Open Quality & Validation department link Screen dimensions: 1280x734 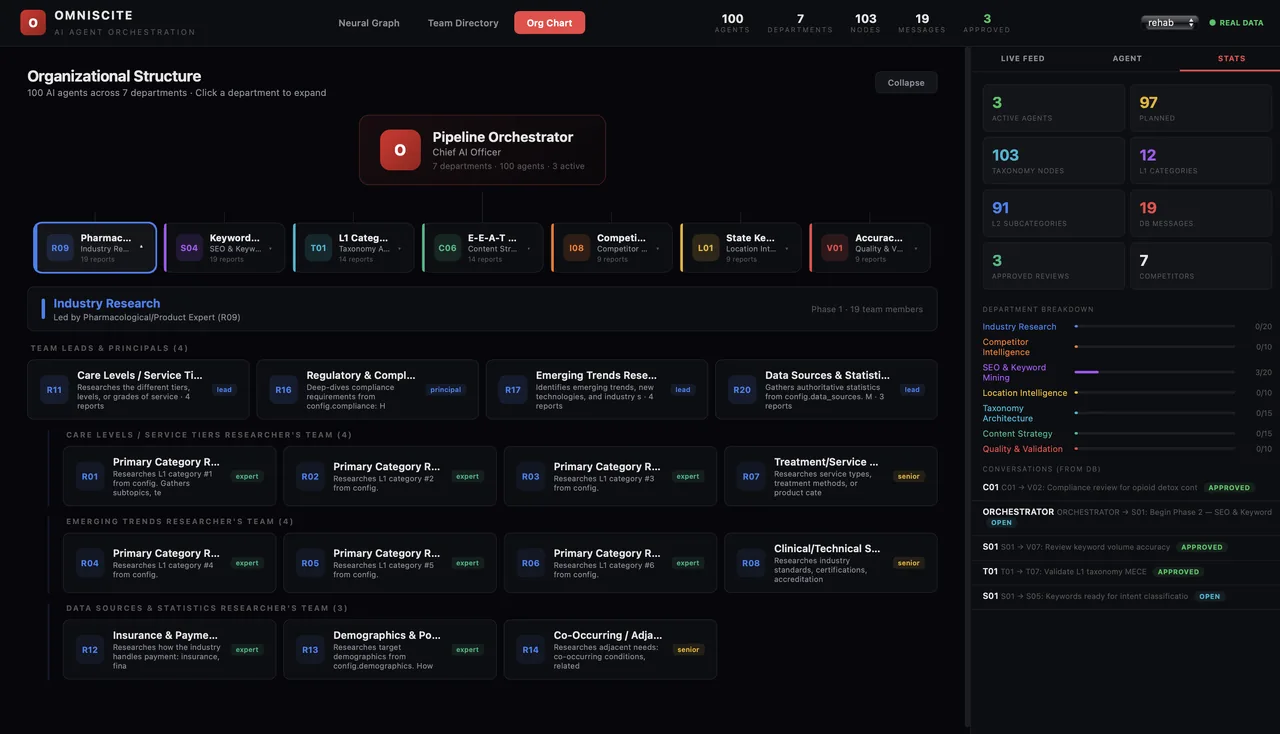[x=1022, y=449]
